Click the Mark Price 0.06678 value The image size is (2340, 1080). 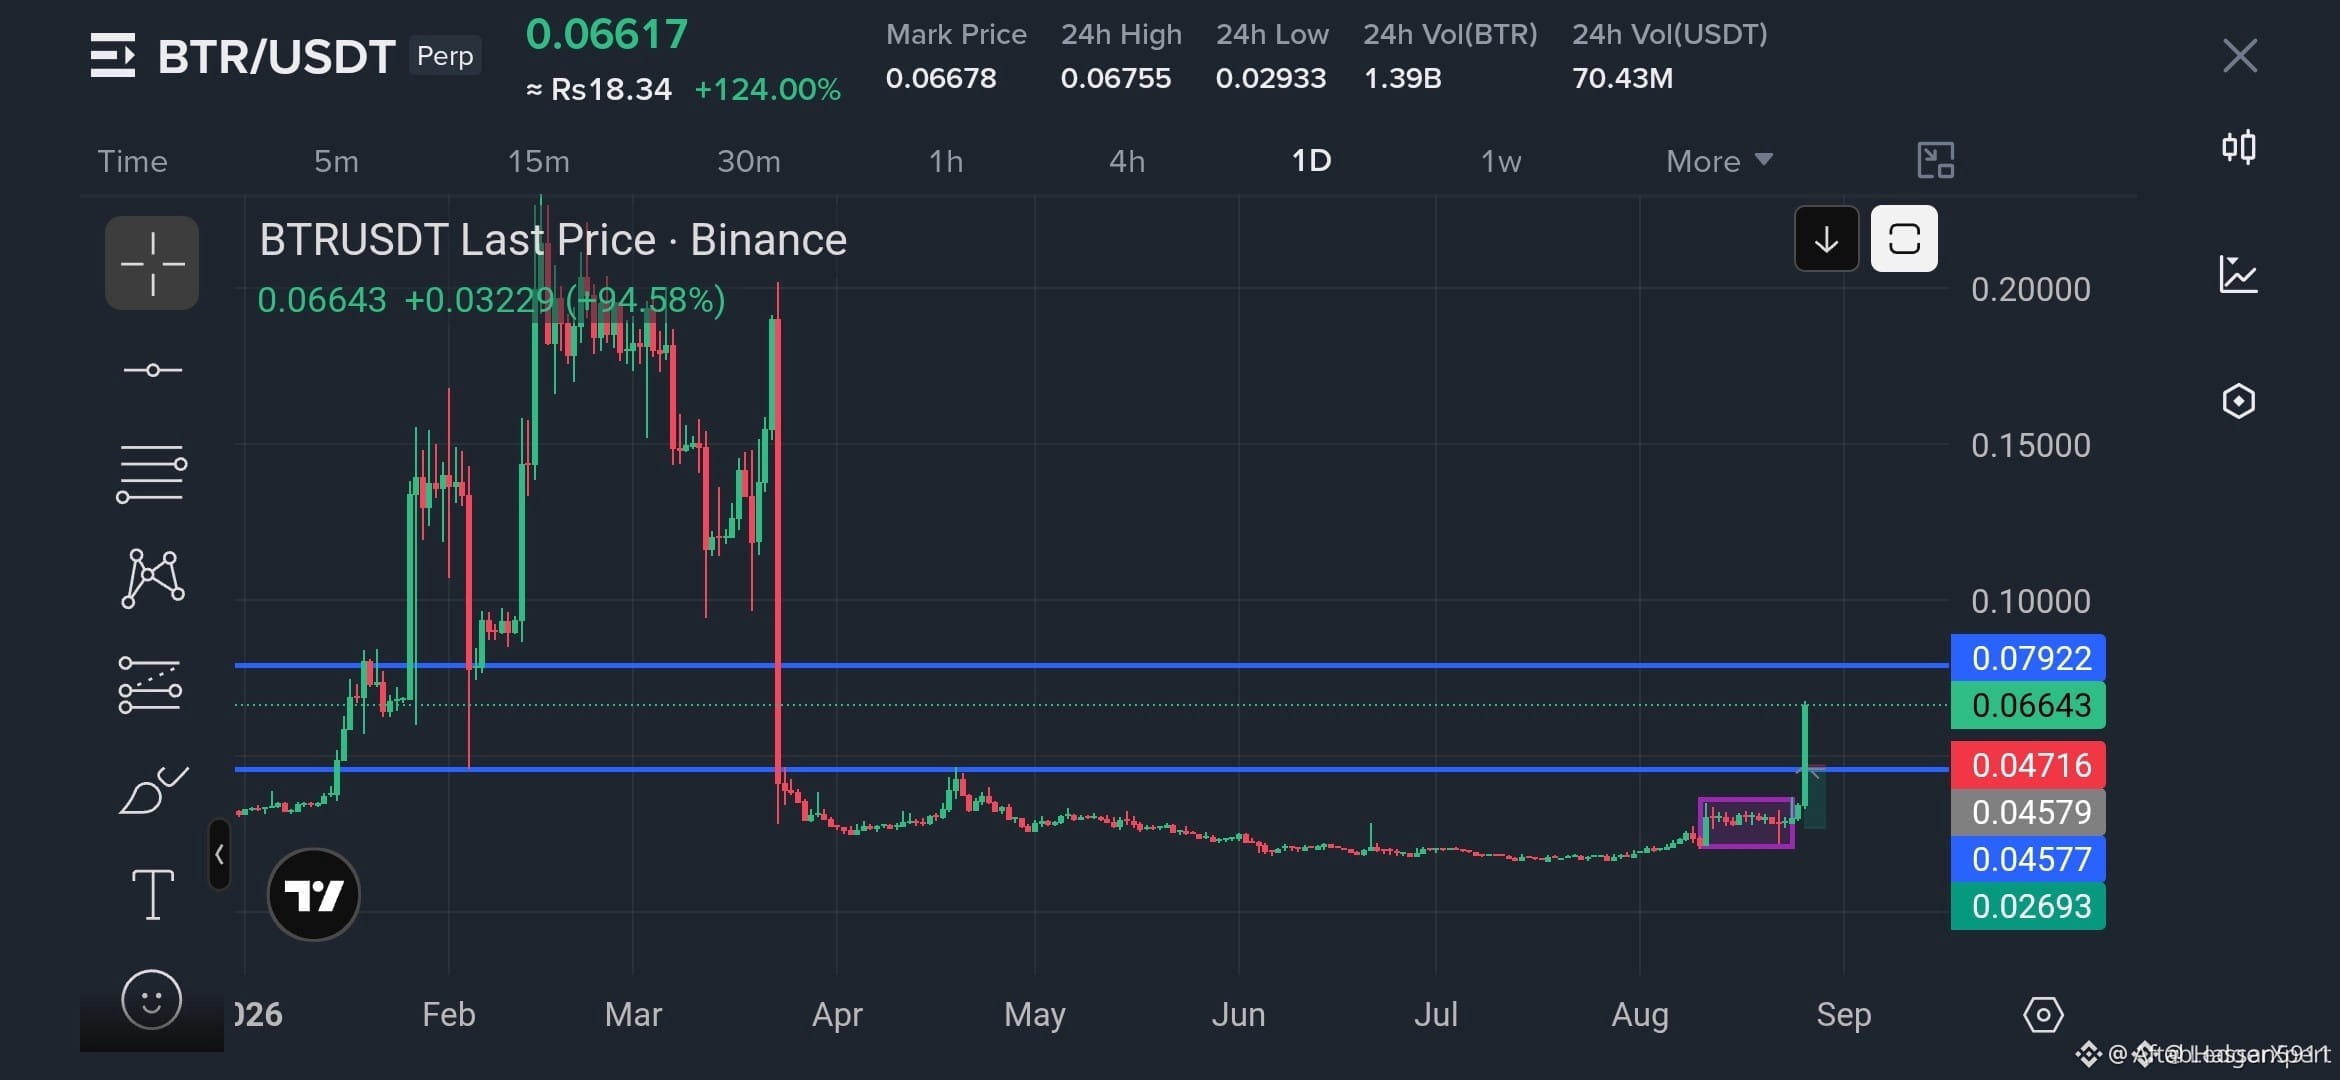point(941,78)
